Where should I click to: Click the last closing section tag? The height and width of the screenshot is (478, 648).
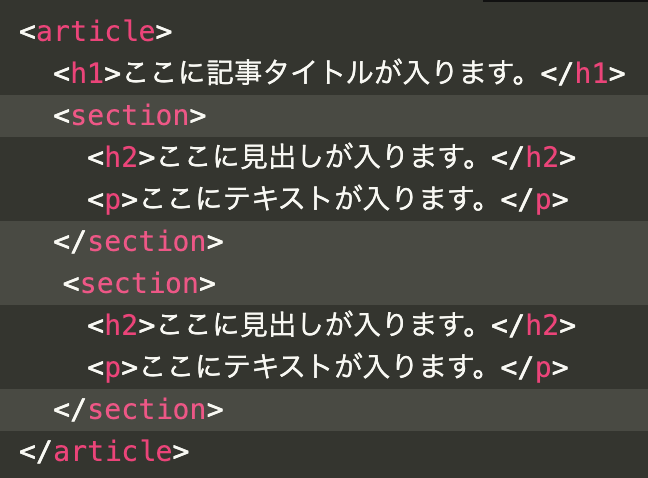(x=139, y=409)
